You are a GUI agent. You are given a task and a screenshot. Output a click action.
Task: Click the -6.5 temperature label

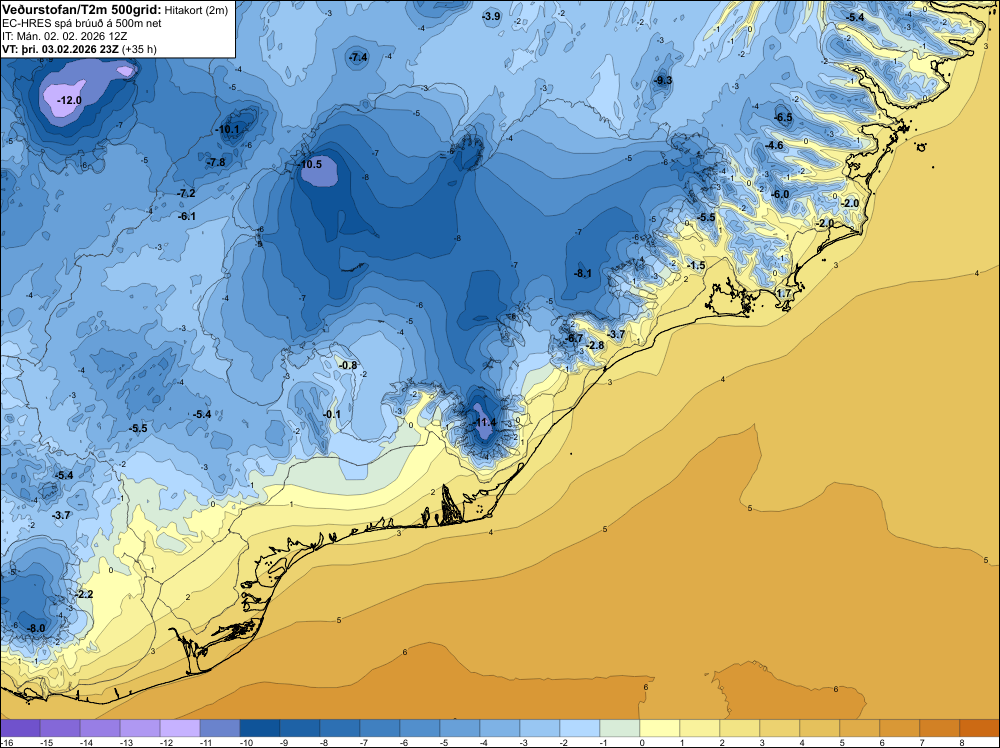[x=783, y=117]
